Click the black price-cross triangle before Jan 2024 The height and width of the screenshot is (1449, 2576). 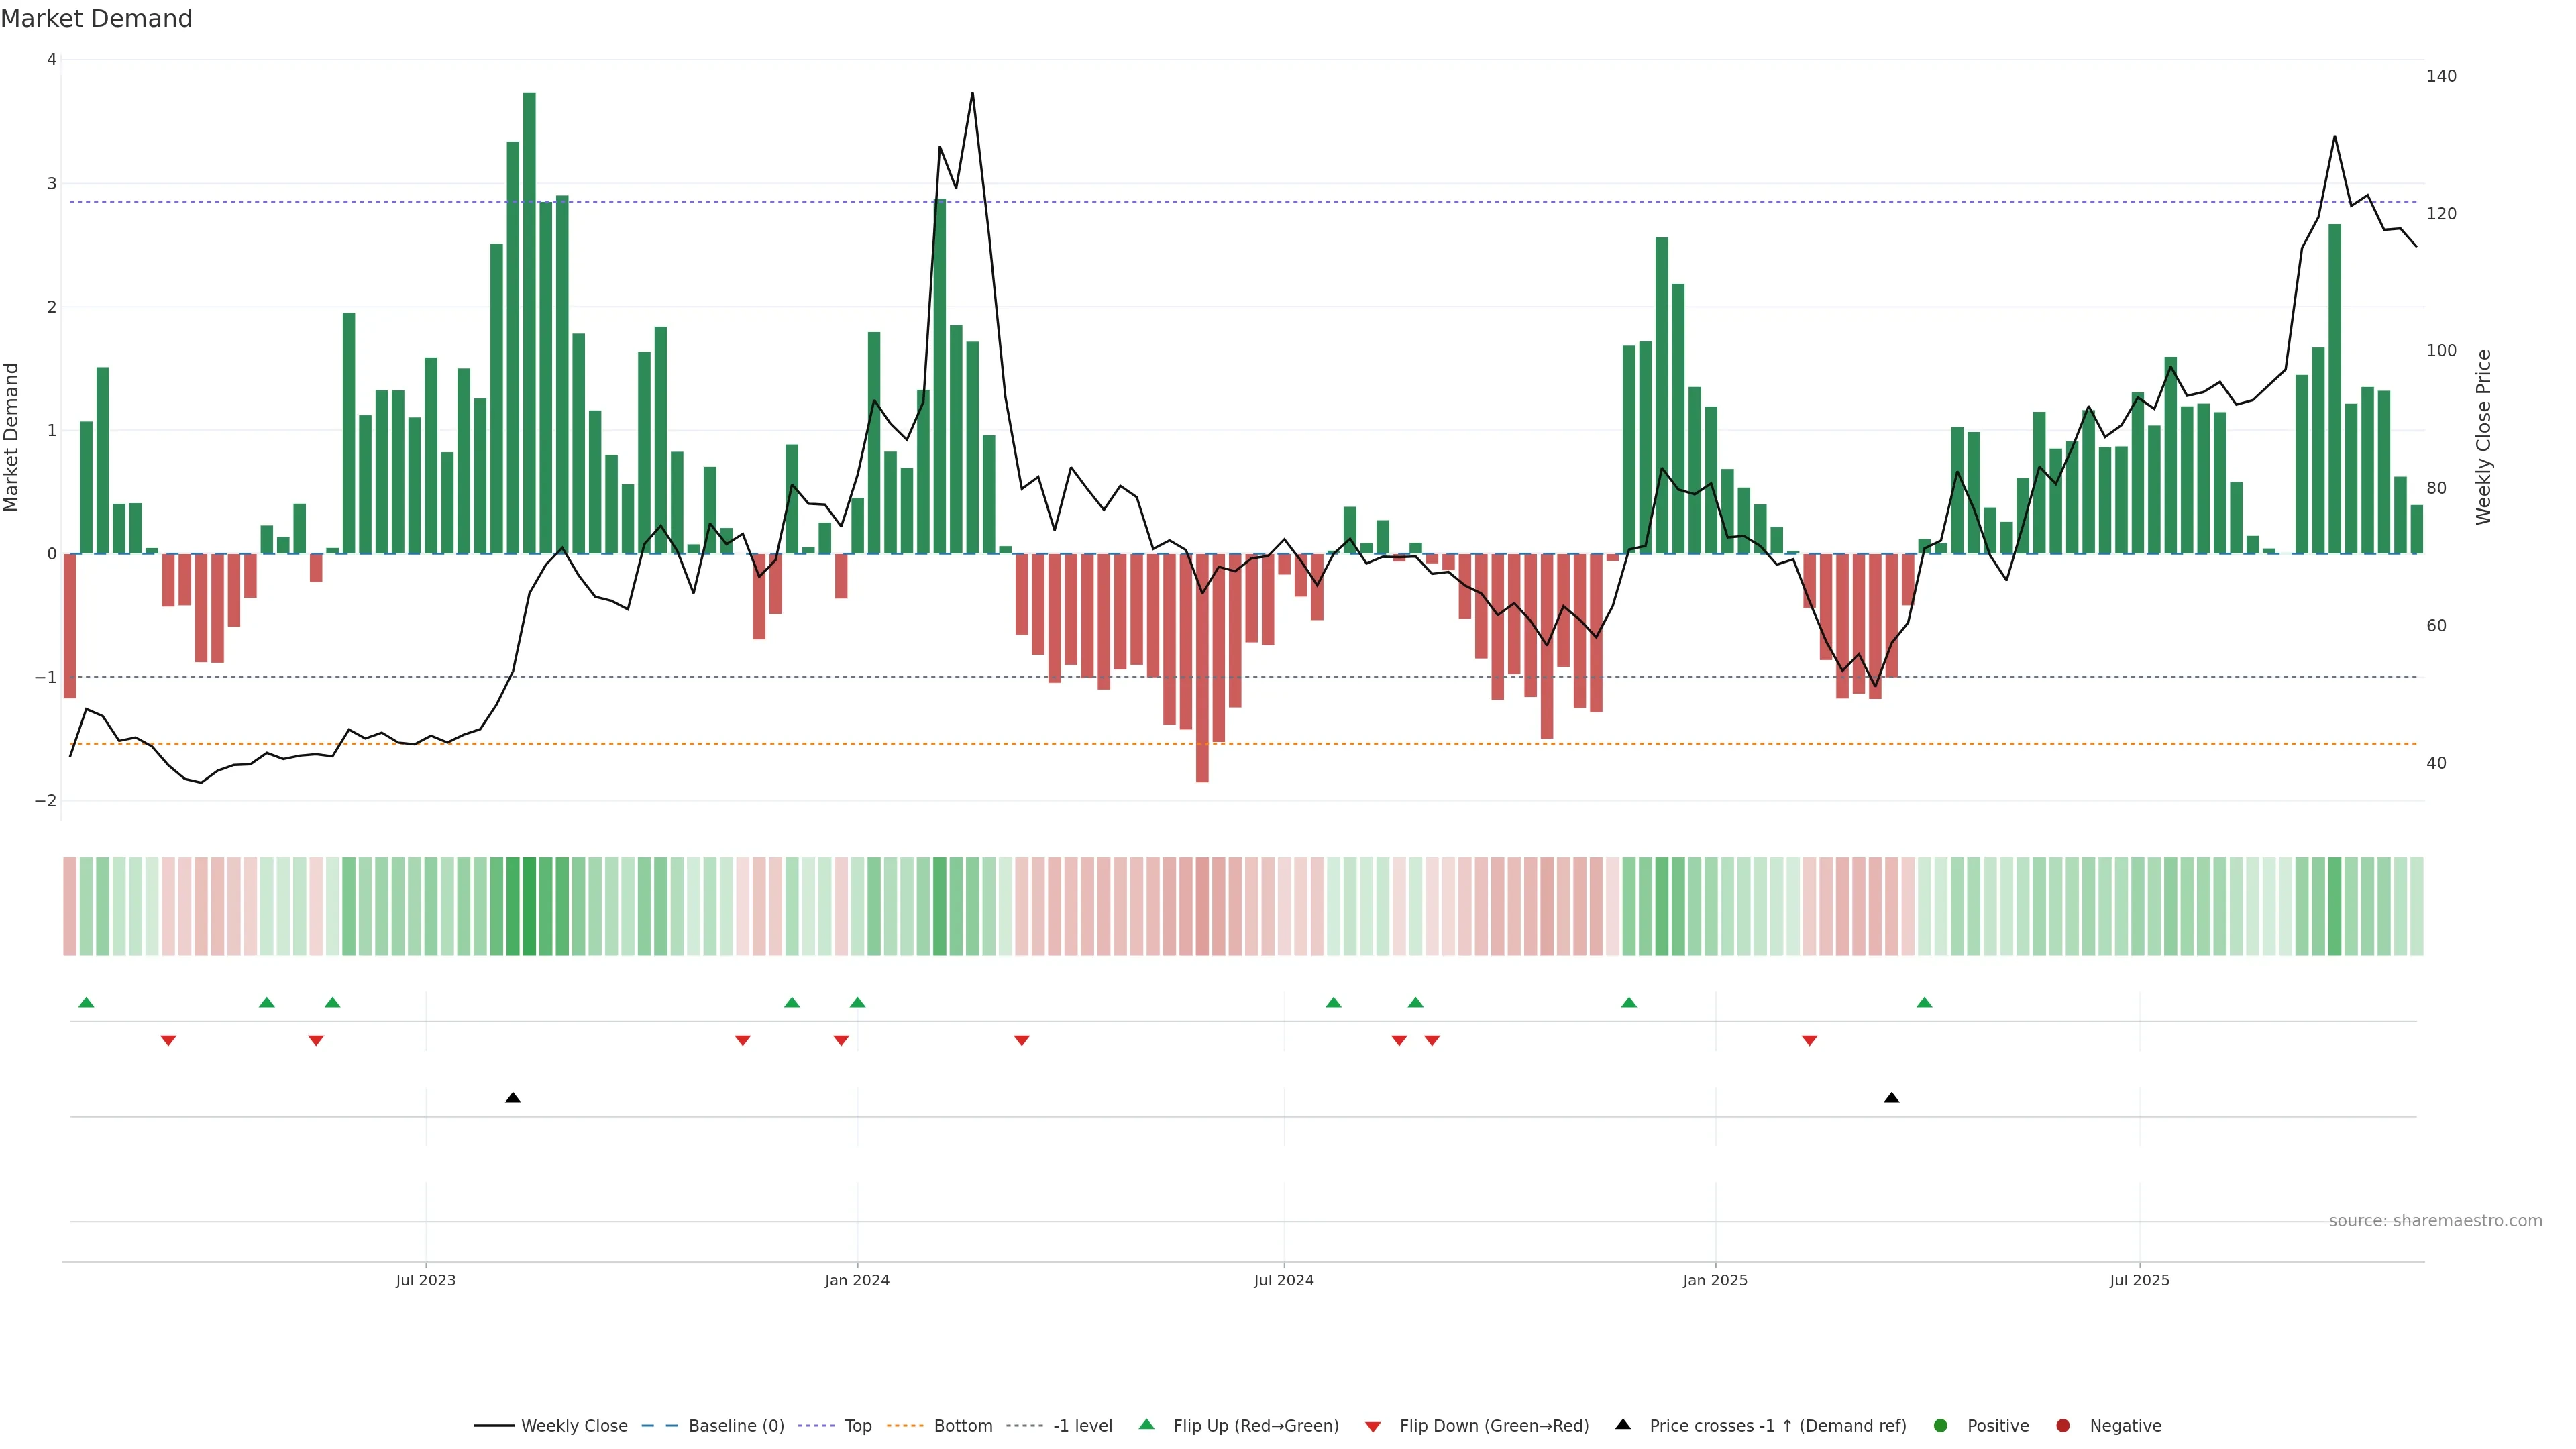coord(513,1098)
